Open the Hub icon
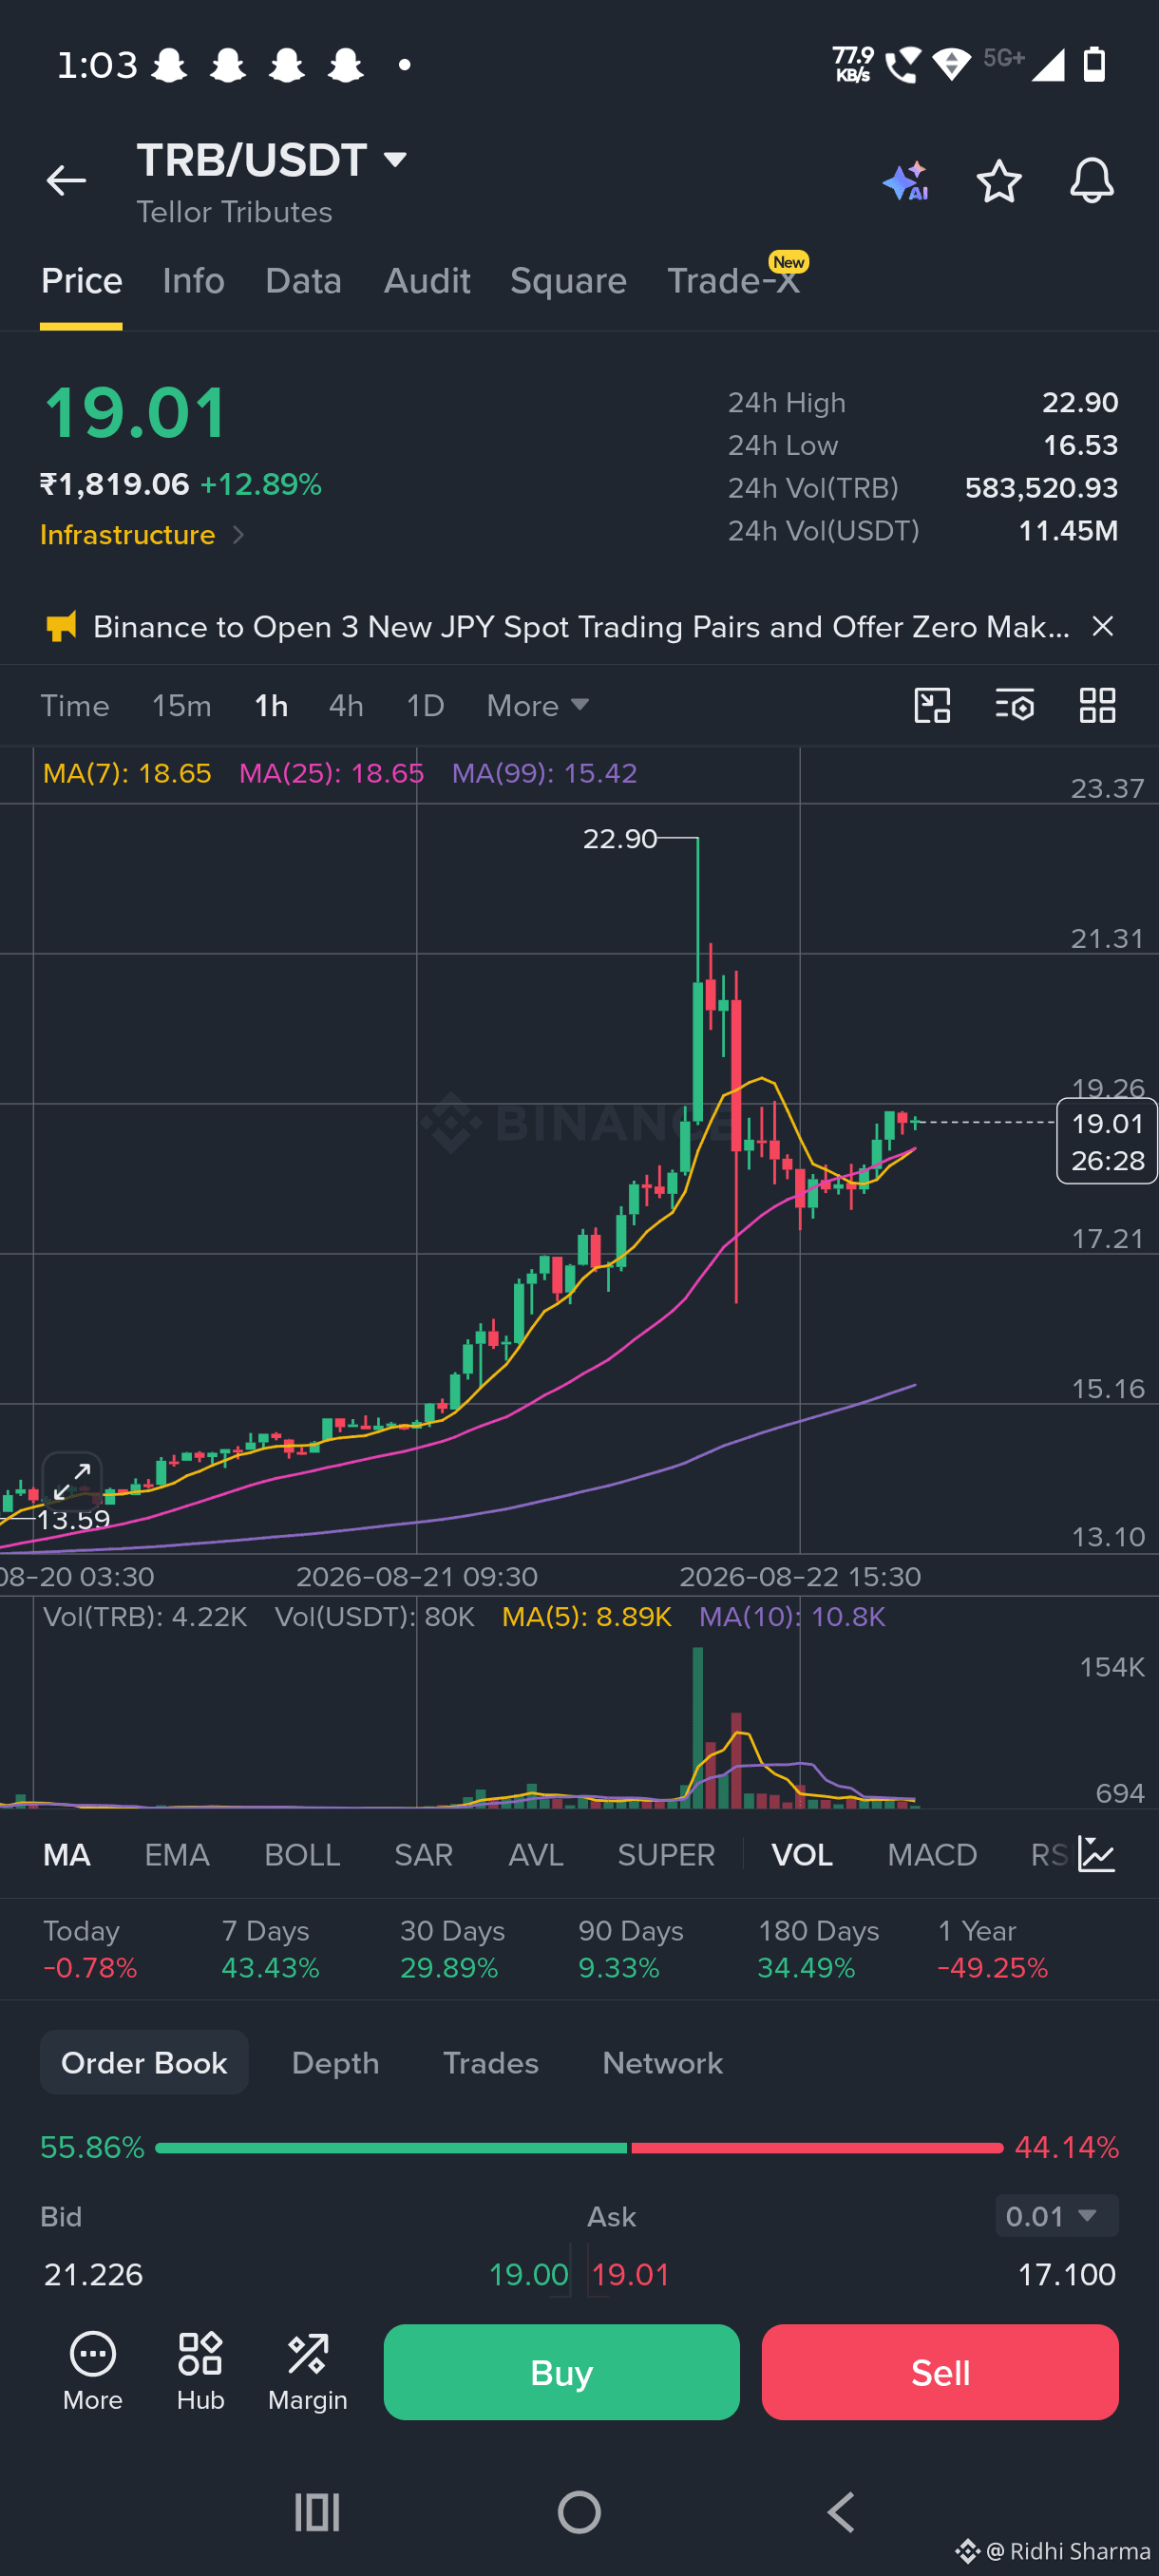 (x=200, y=2371)
